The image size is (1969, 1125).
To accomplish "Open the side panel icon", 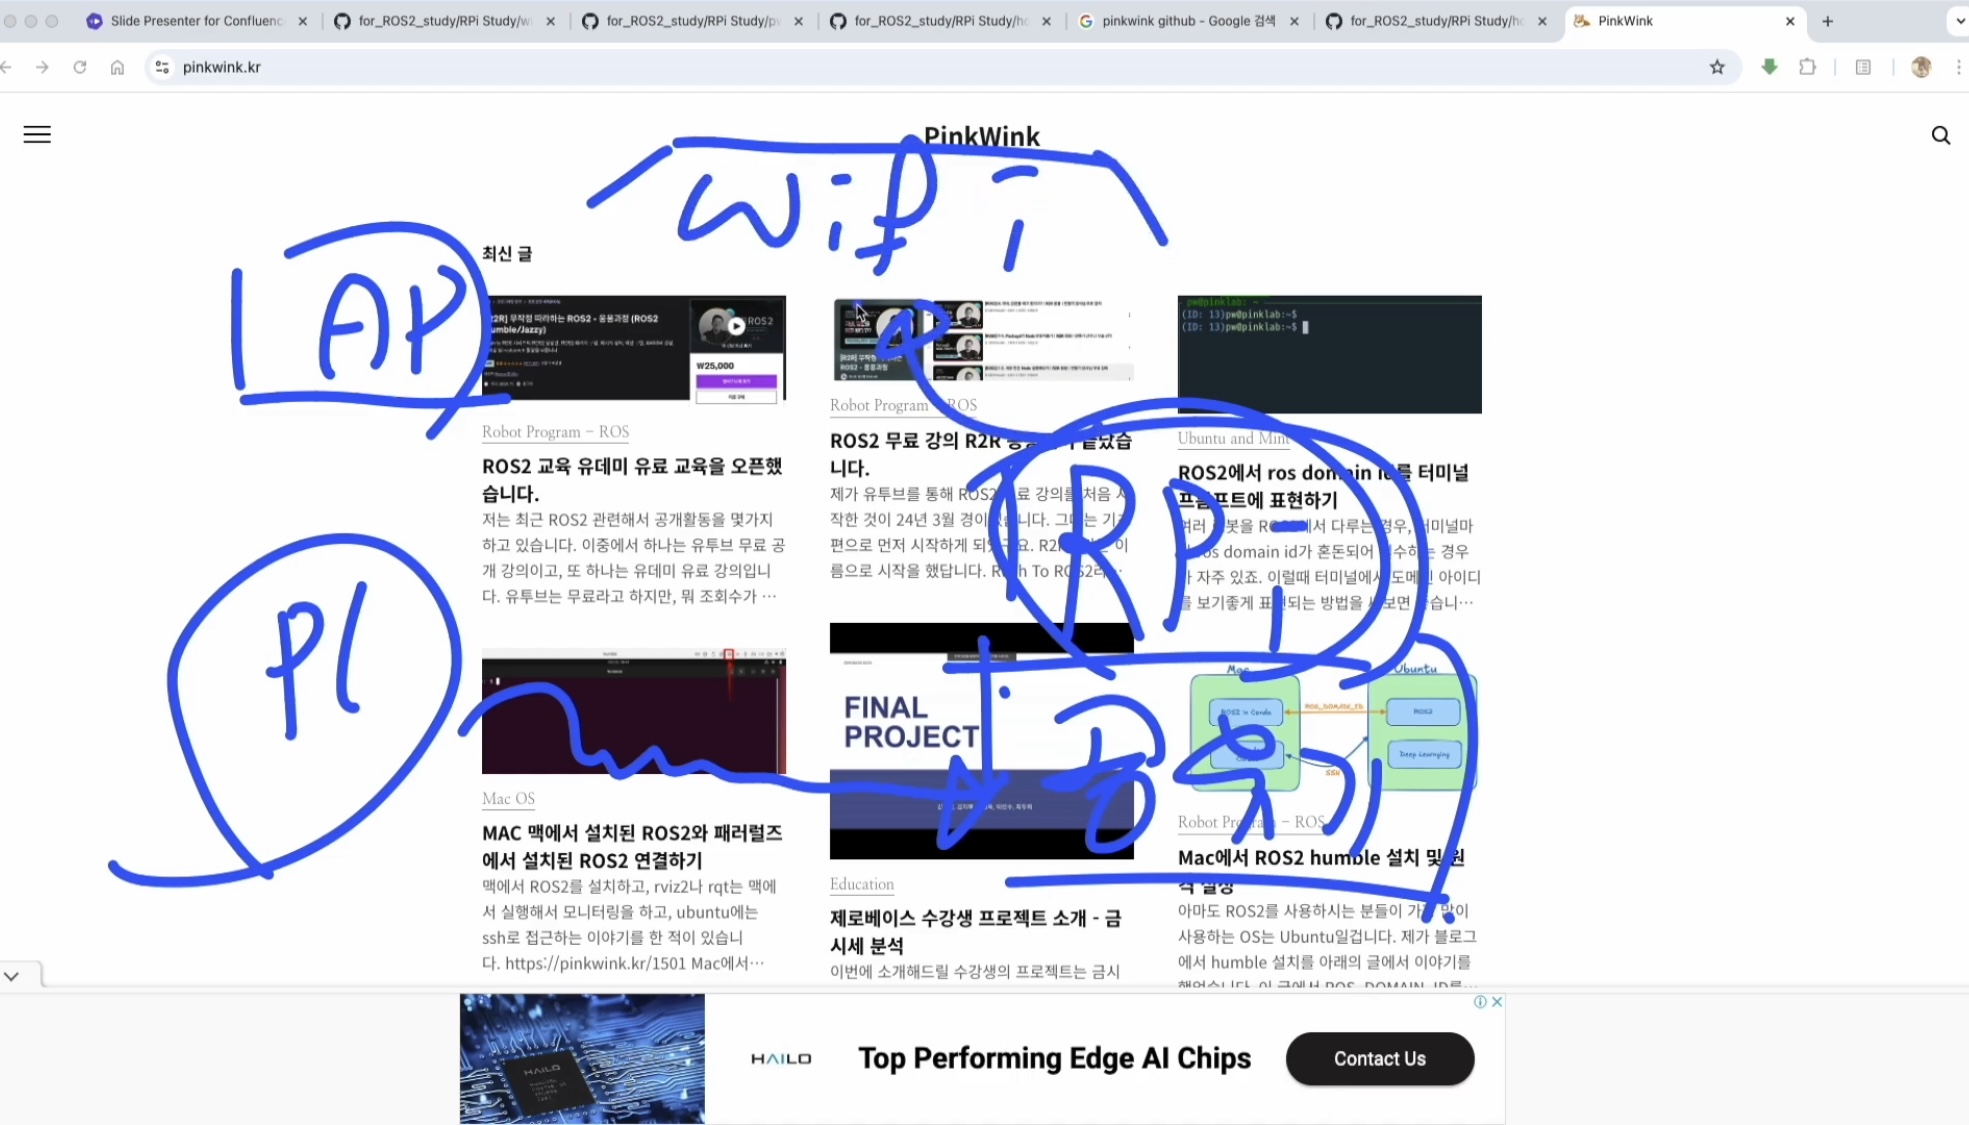I will [1863, 67].
